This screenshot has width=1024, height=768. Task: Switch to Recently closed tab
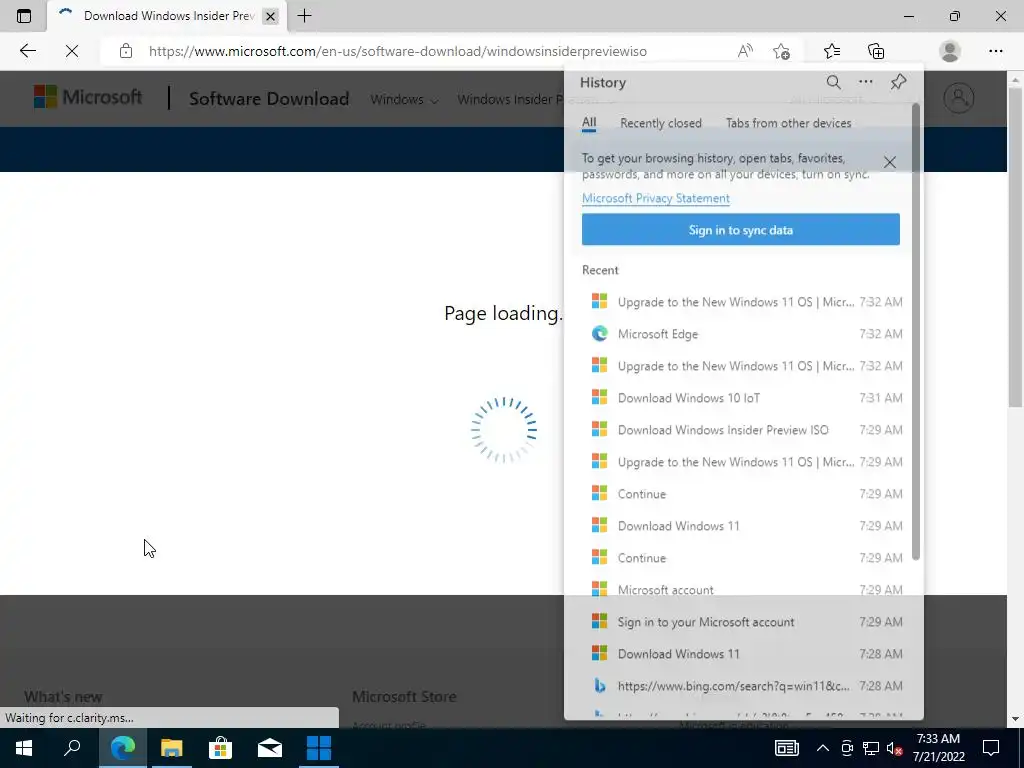661,123
